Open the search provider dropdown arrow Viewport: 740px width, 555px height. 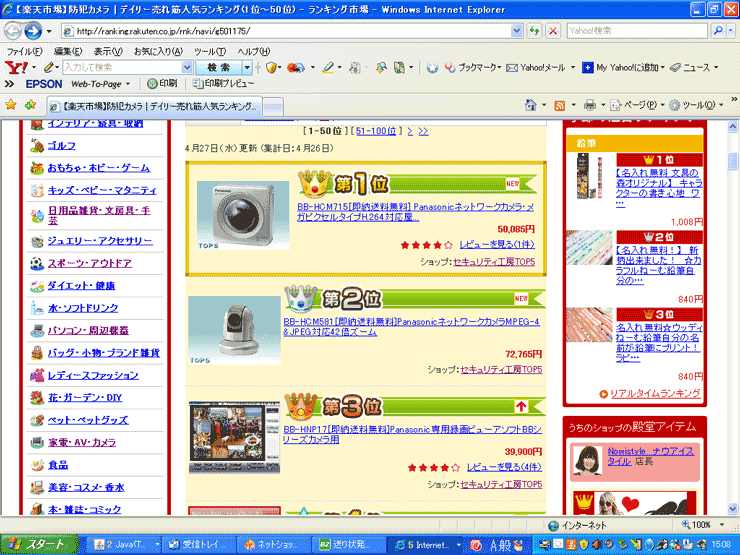[x=731, y=31]
